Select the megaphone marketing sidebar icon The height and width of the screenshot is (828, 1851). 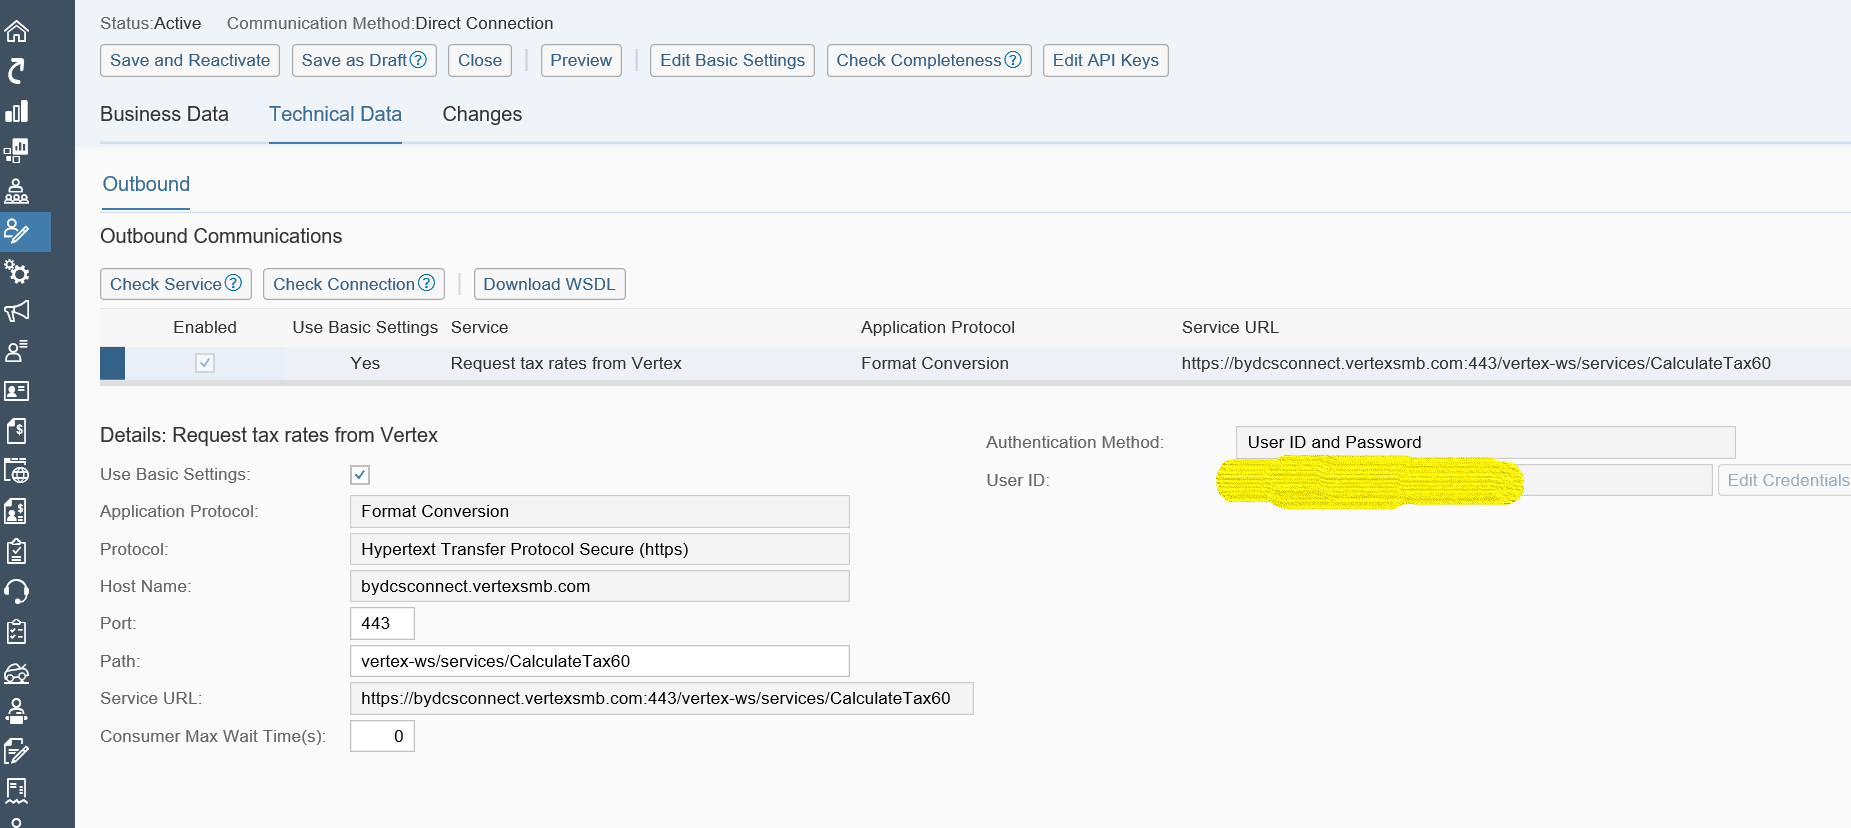pyautogui.click(x=17, y=311)
